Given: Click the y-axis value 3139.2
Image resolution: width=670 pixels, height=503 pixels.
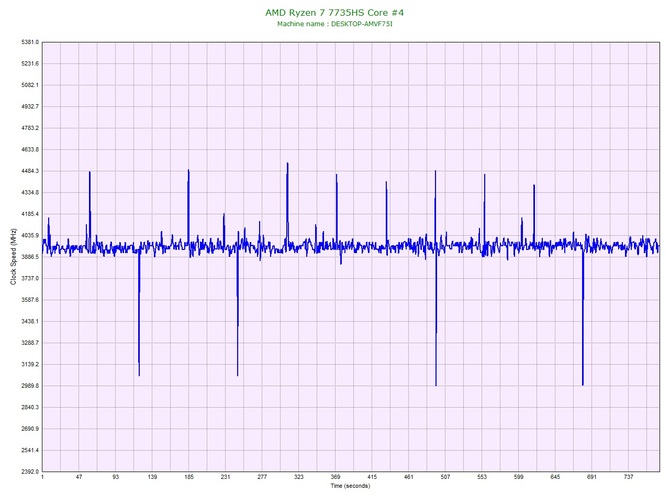Looking at the screenshot, I should coord(30,365).
